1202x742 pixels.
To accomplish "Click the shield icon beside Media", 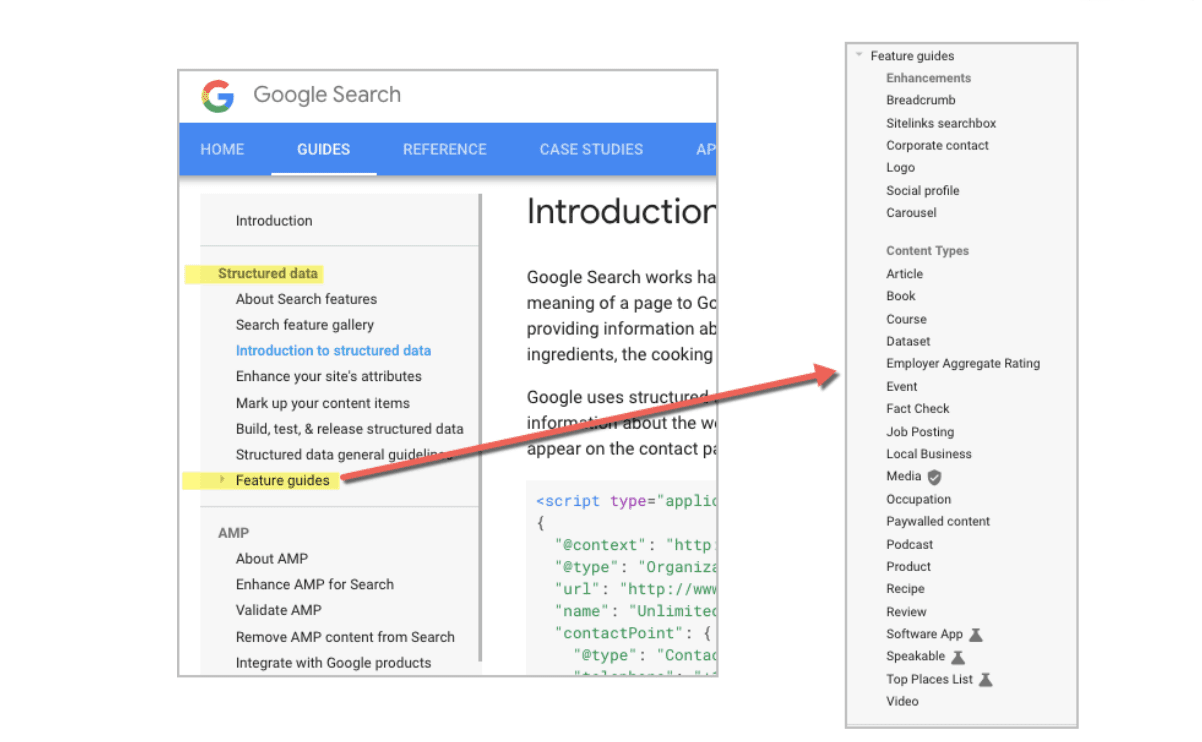I will [935, 477].
